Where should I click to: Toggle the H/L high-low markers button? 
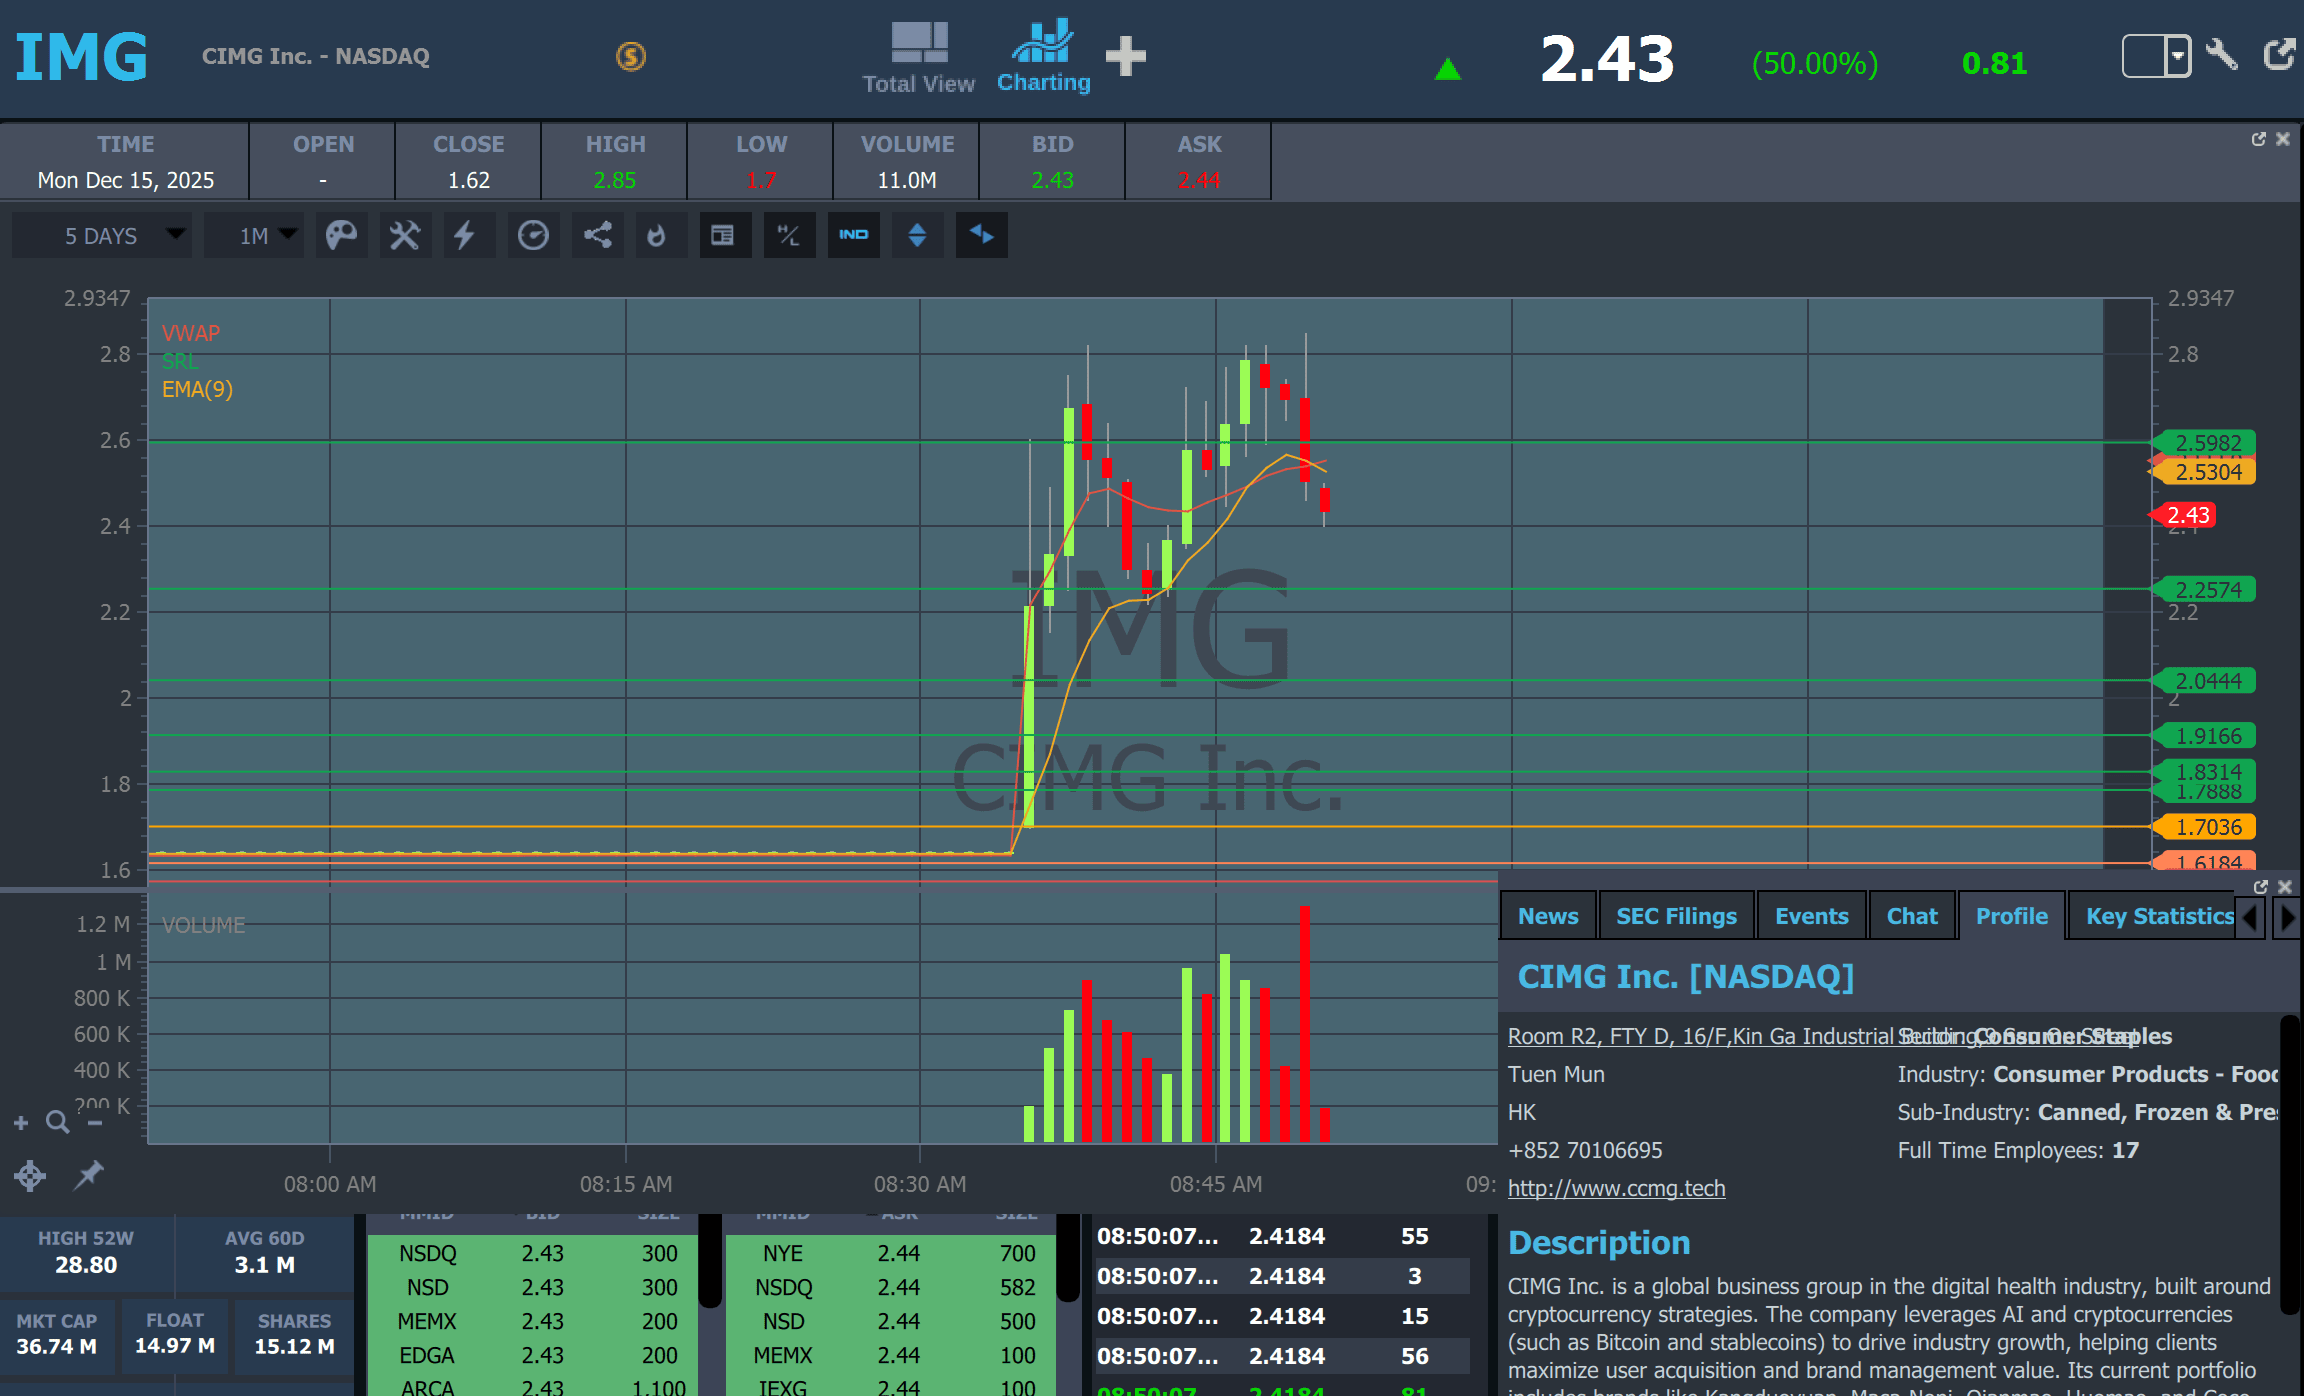[788, 235]
